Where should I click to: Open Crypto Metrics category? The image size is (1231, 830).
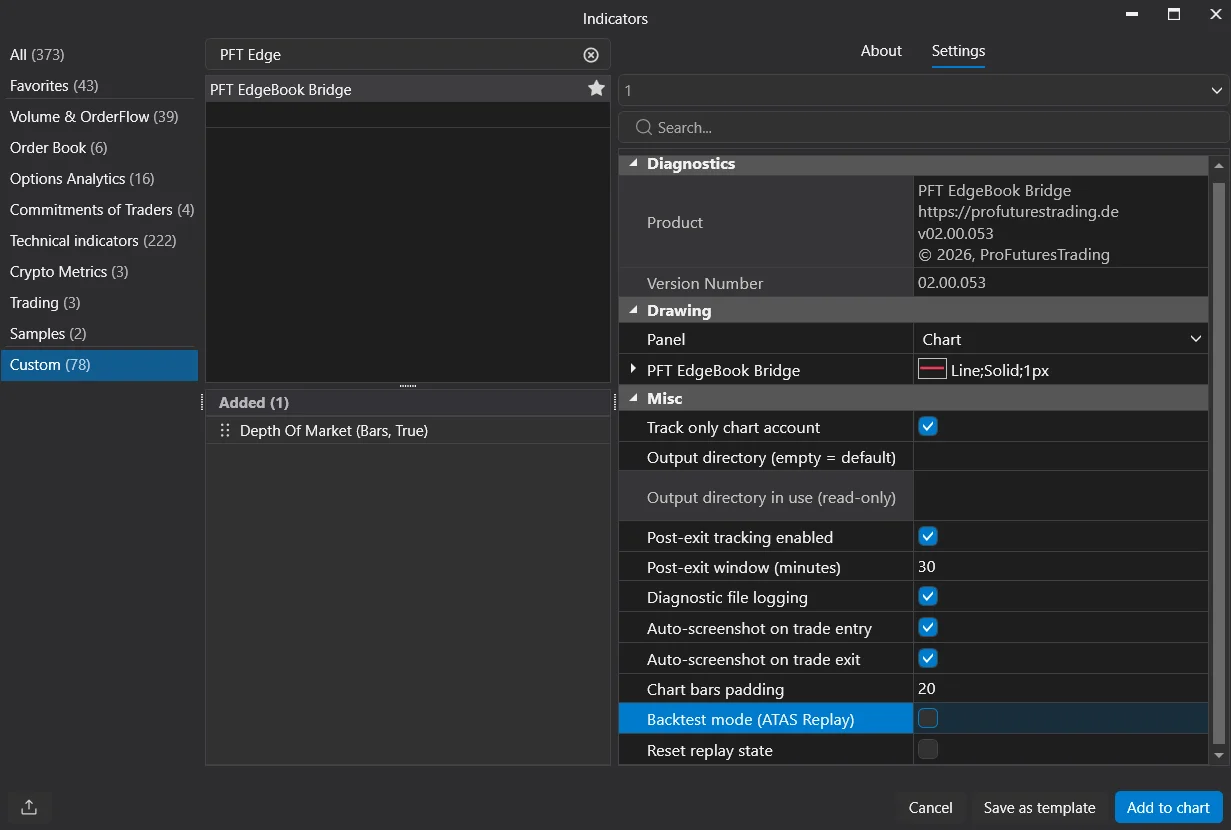pyautogui.click(x=99, y=272)
